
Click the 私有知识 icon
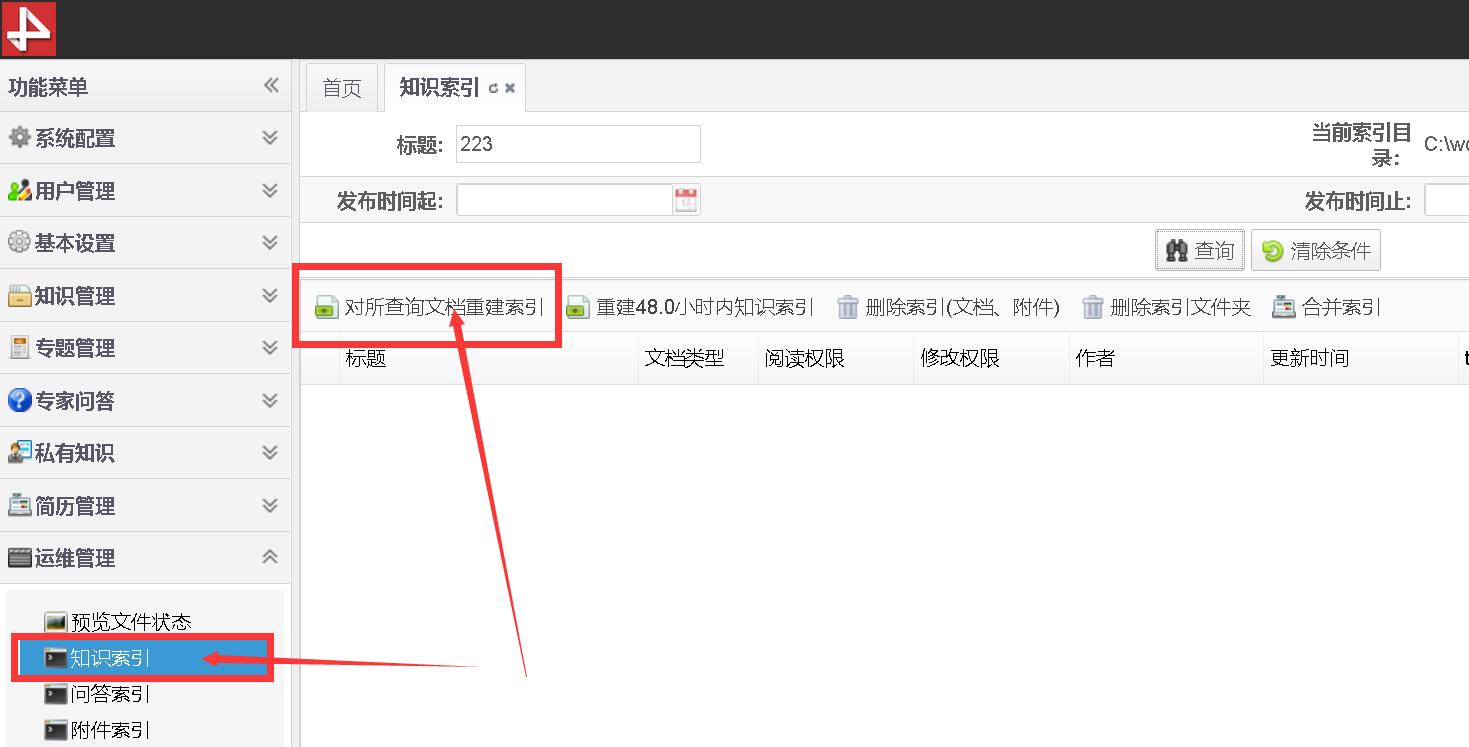point(19,453)
